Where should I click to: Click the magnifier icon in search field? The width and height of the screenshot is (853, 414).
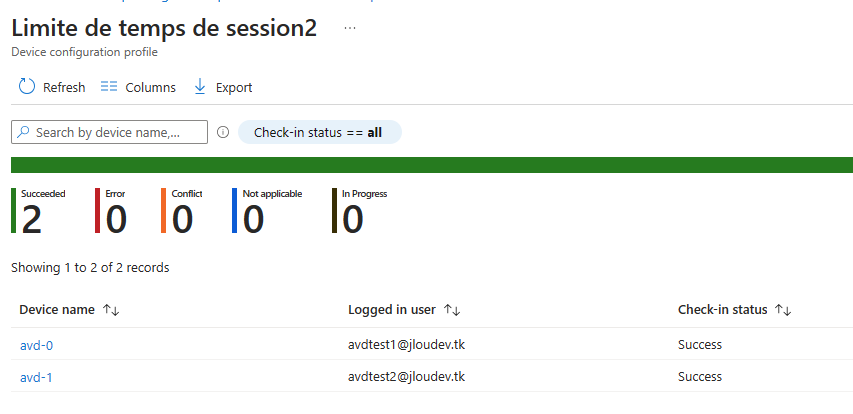click(23, 132)
